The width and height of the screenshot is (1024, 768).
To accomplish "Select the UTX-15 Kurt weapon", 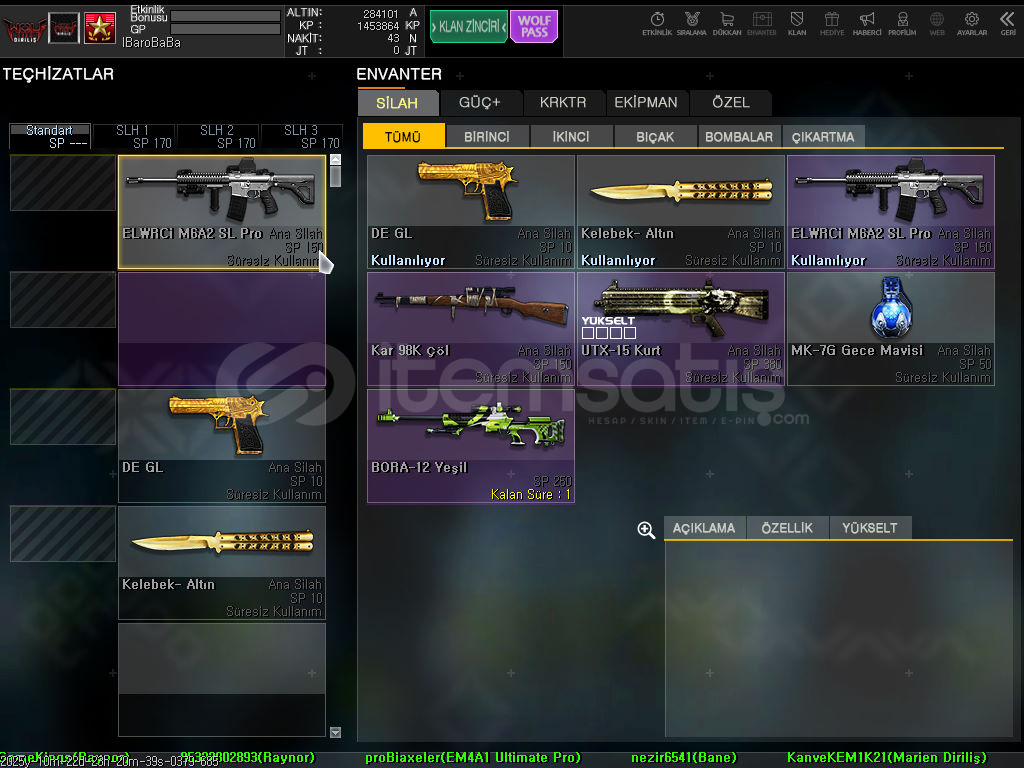I will coord(680,328).
